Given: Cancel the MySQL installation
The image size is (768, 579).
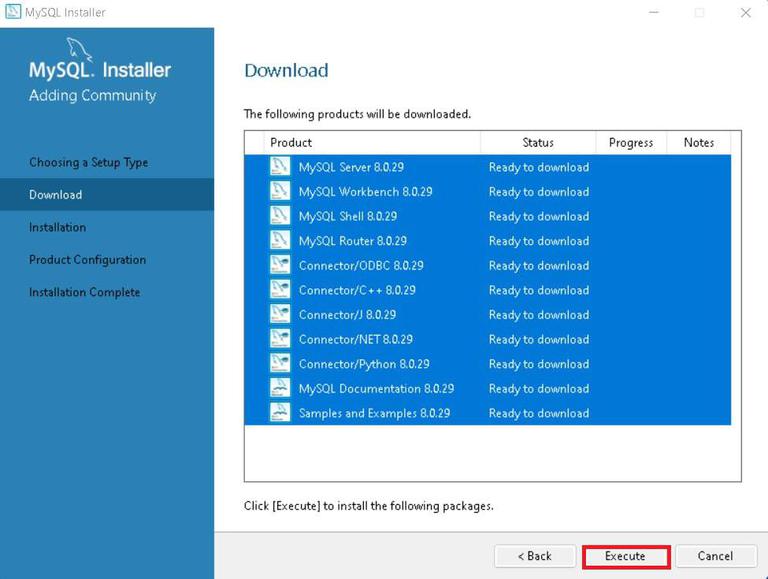Looking at the screenshot, I should (x=716, y=556).
